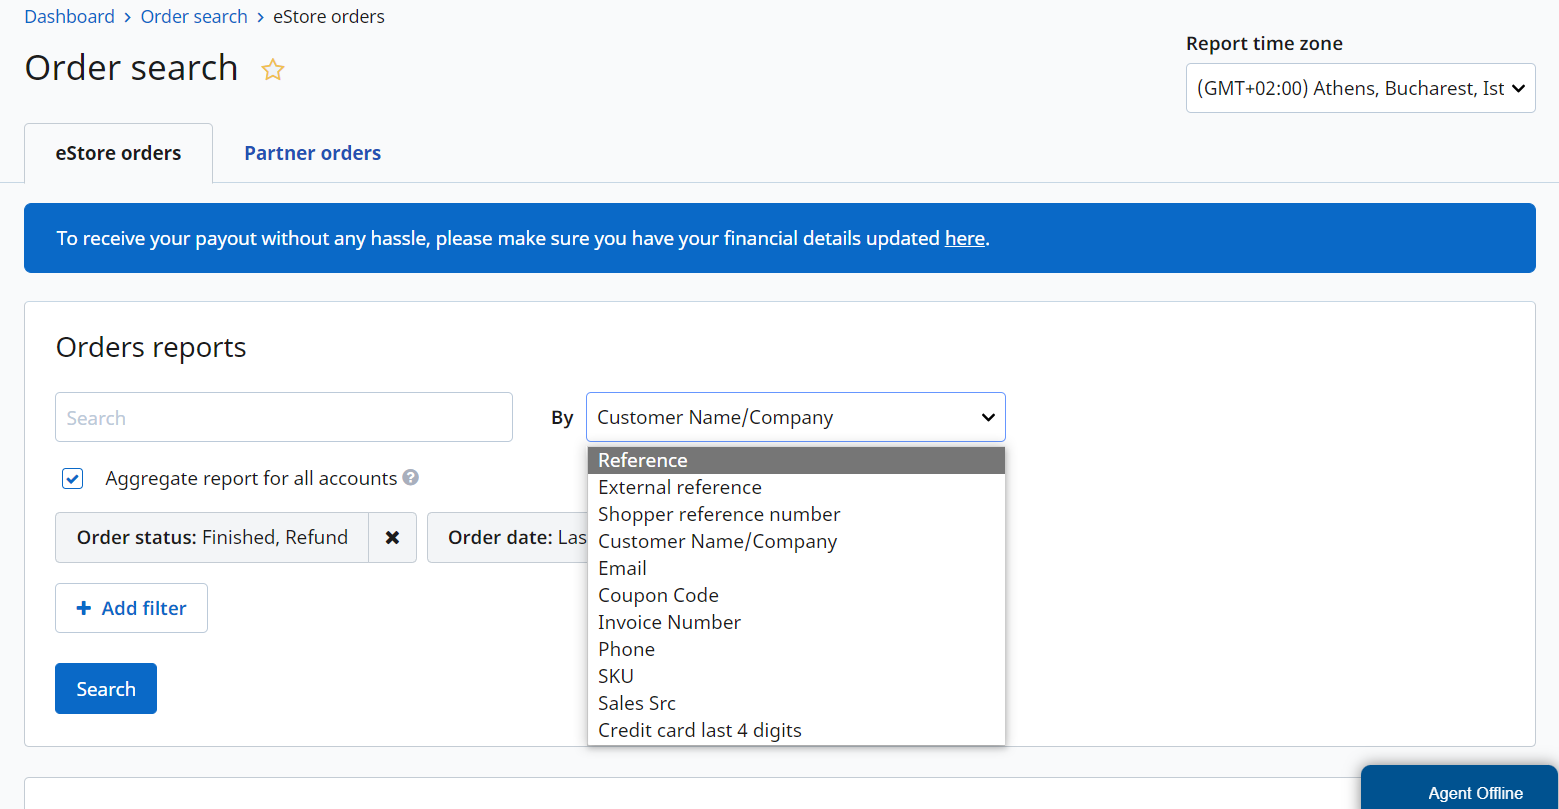1559x809 pixels.
Task: Navigate to Dashboard from the breadcrumb
Action: [68, 16]
